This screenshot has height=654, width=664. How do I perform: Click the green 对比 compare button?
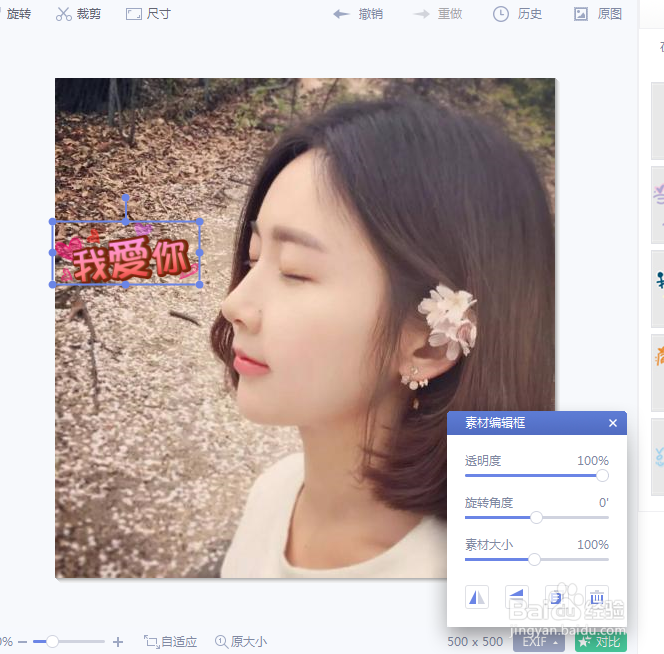point(600,642)
